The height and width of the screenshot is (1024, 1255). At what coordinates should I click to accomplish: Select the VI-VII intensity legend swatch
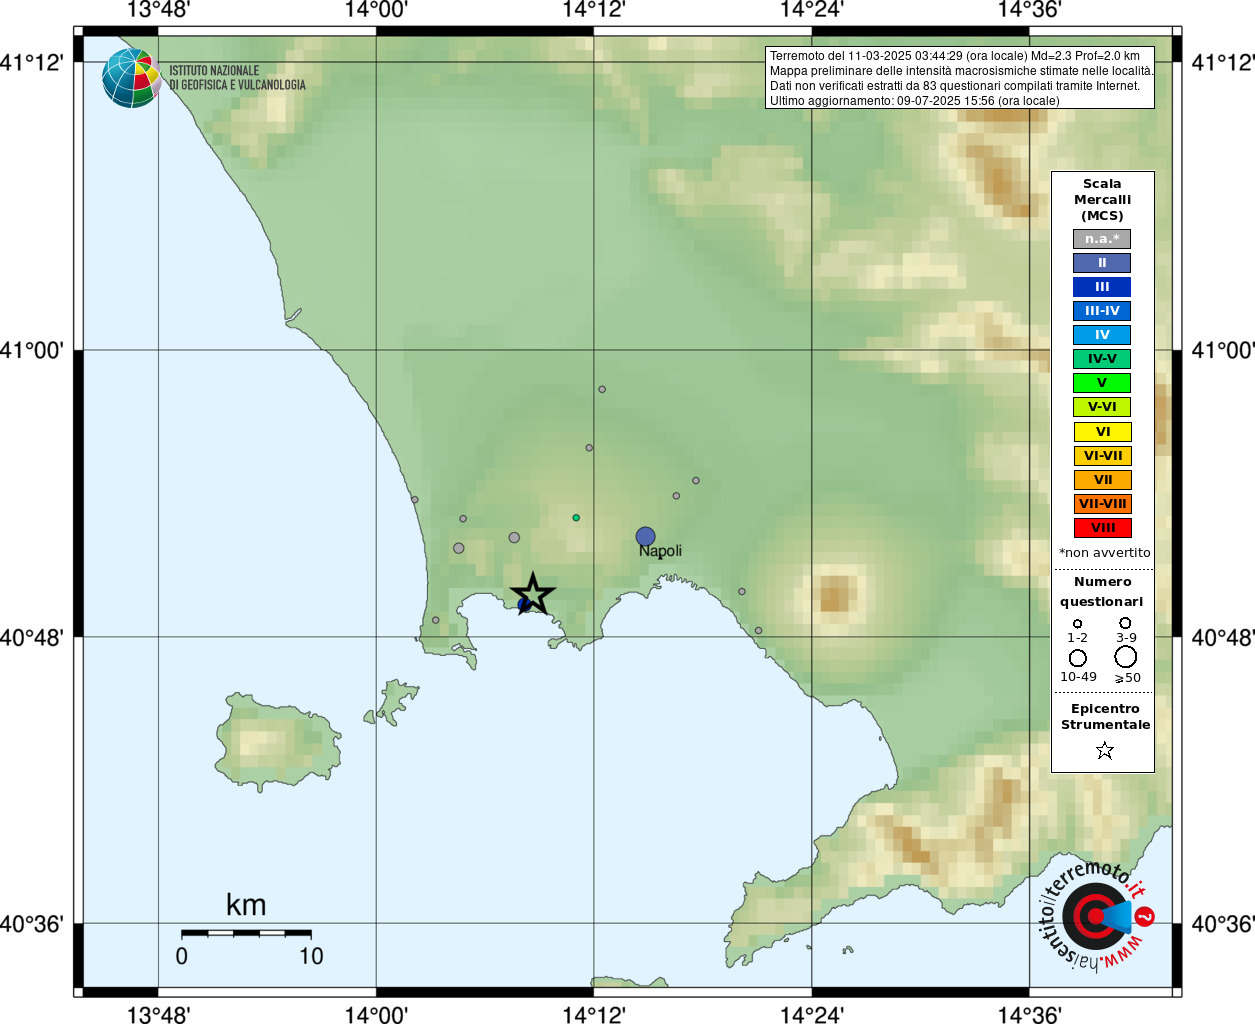coord(1103,456)
